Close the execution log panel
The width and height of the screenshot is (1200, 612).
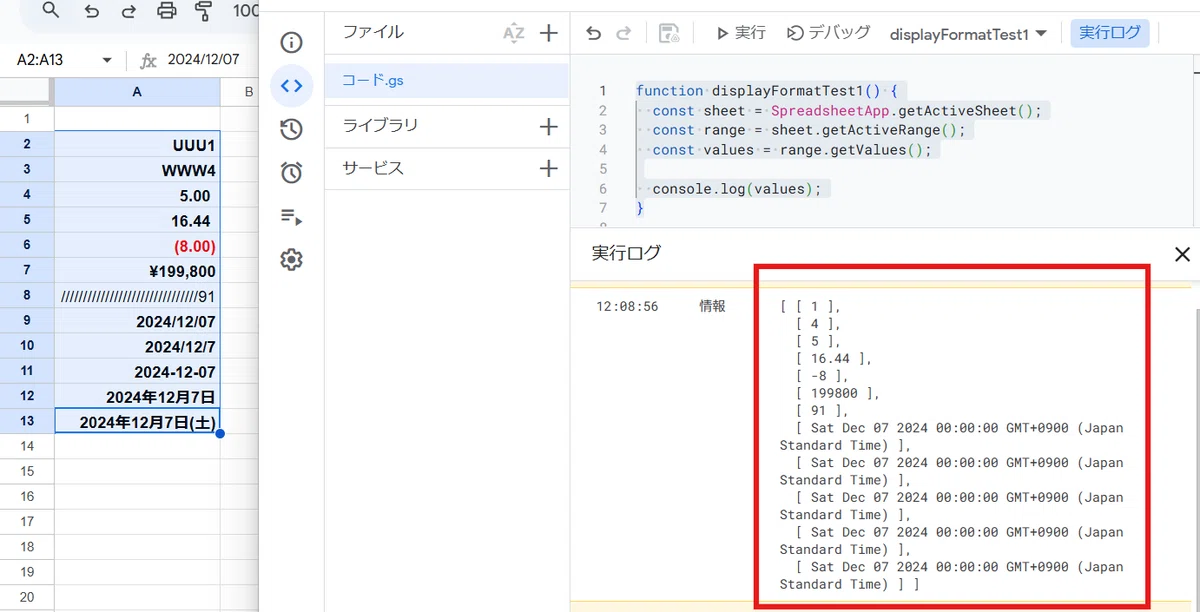1182,254
